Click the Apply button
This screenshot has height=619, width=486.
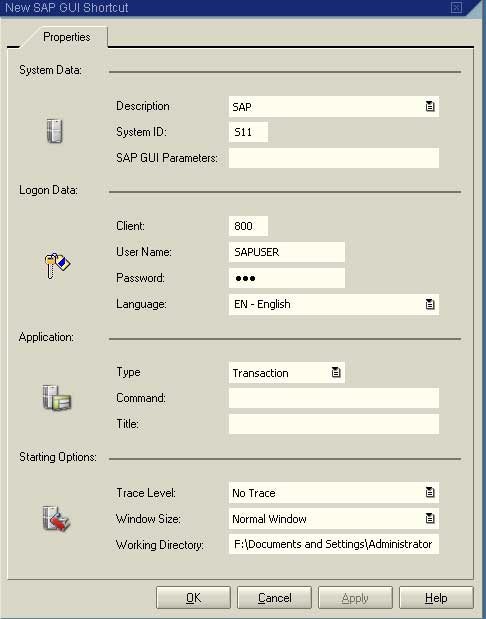coord(355,598)
